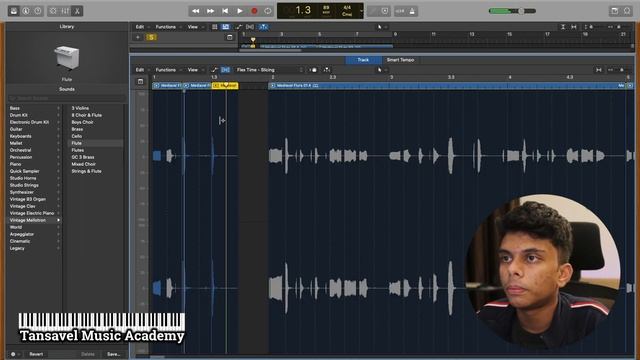The height and width of the screenshot is (360, 640).
Task: Select the Strings & Flute patch
Action: tap(87, 171)
